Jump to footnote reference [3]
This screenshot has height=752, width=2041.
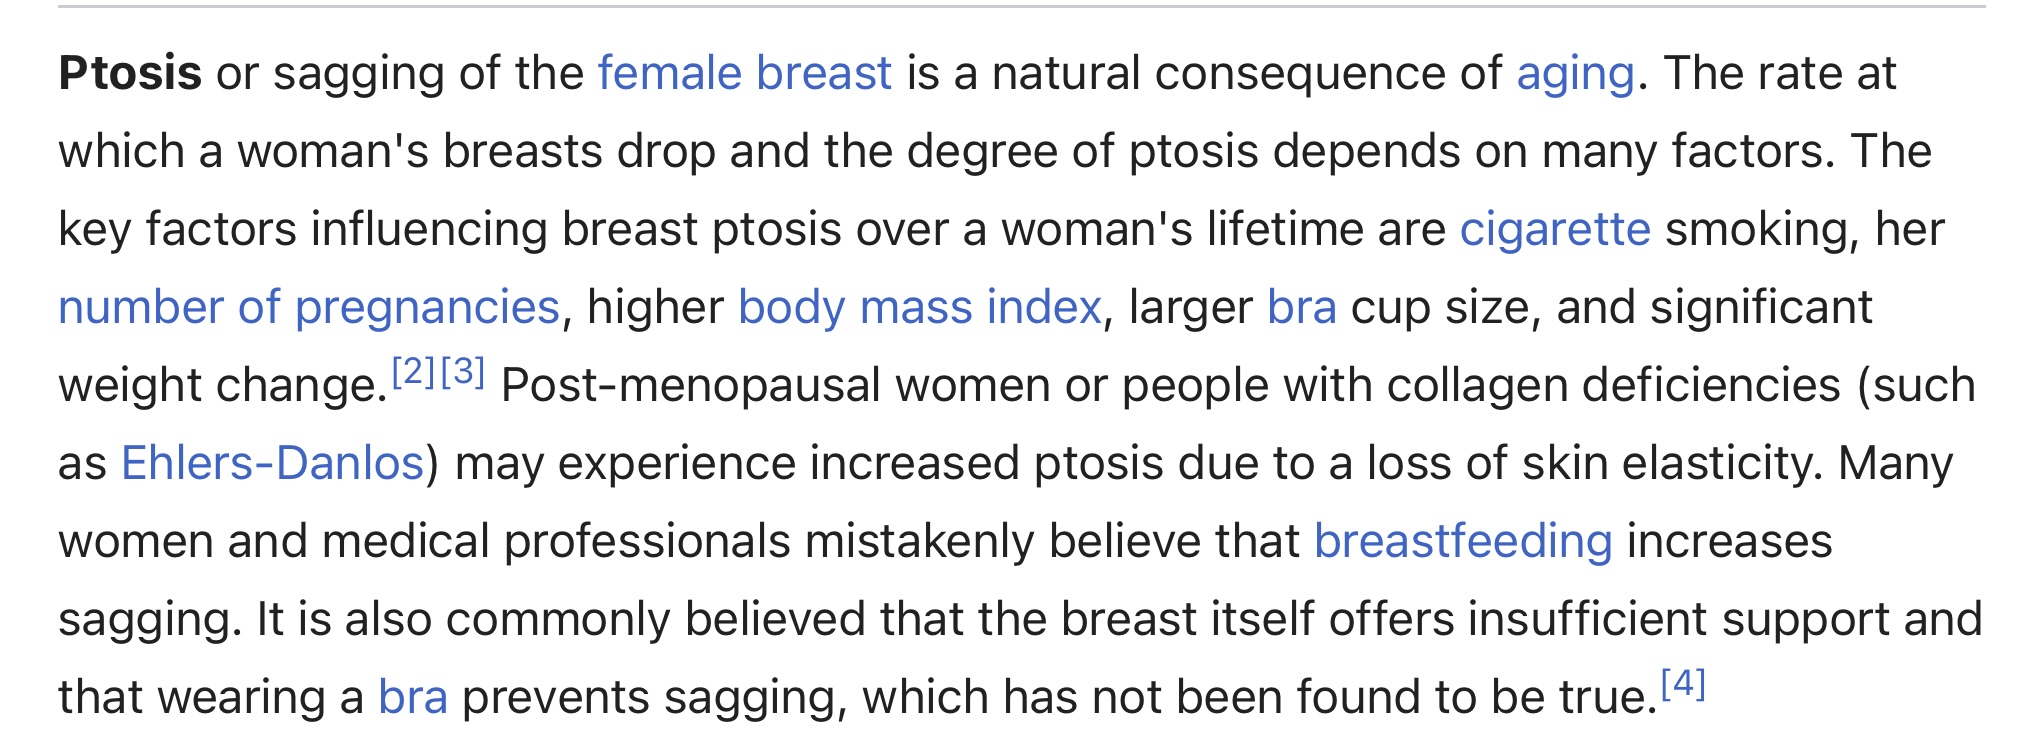pyautogui.click(x=463, y=372)
